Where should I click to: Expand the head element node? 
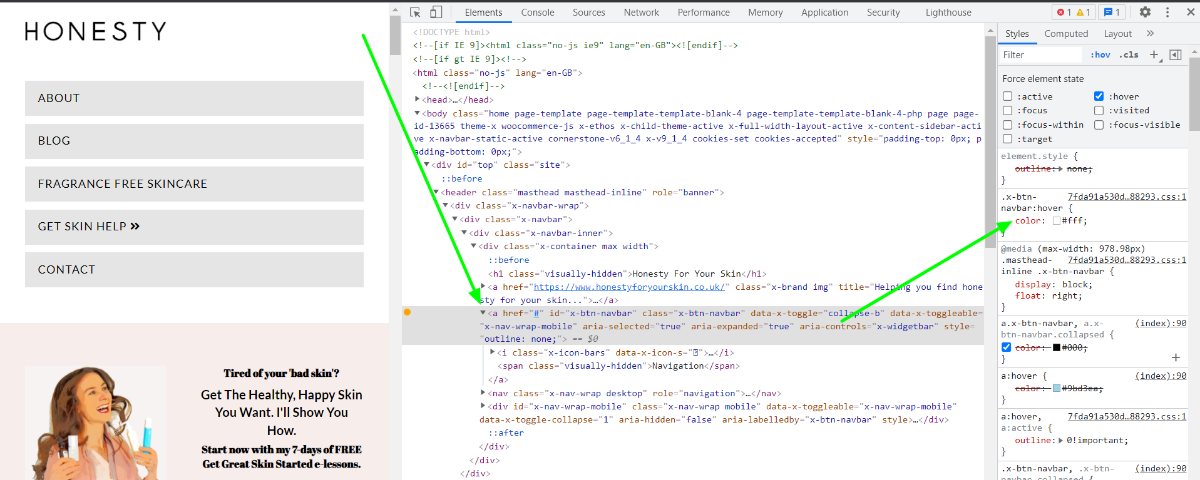[418, 100]
